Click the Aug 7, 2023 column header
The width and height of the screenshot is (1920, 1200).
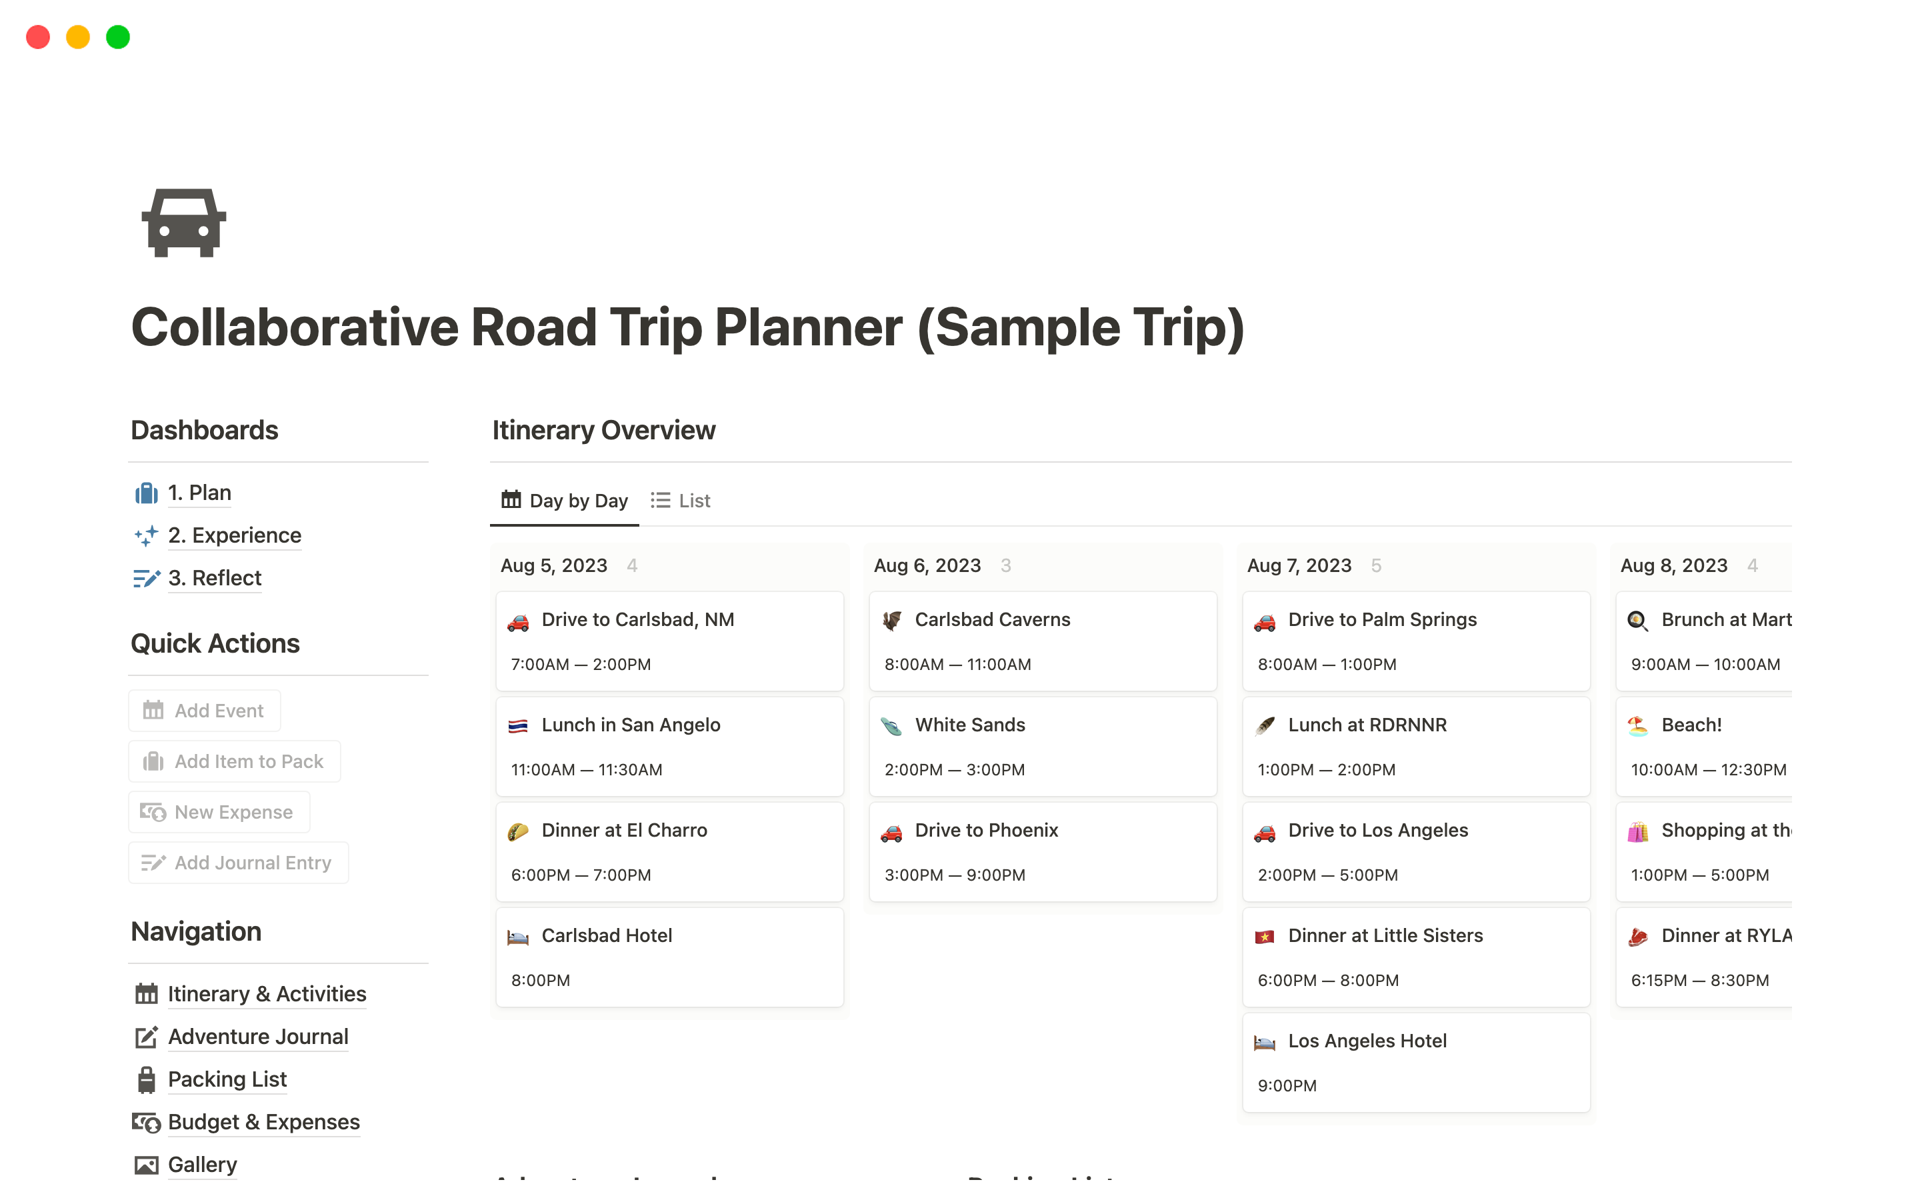pos(1299,566)
